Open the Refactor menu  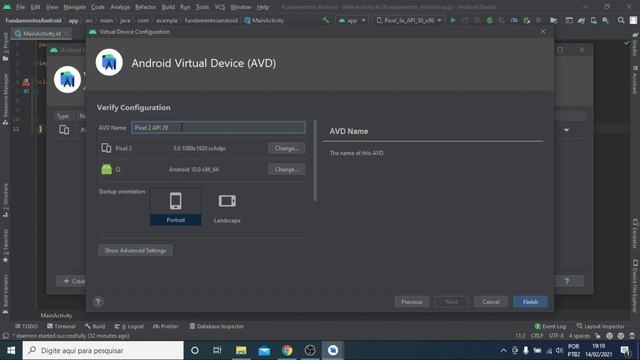145,7
